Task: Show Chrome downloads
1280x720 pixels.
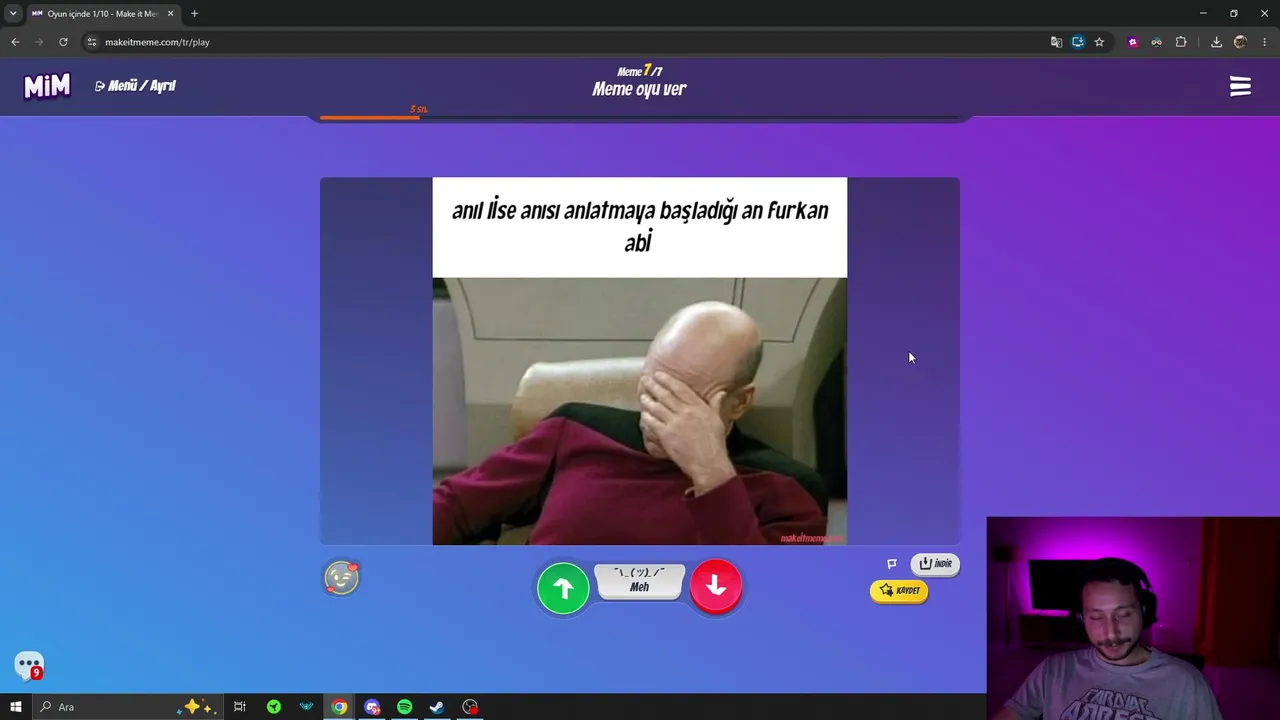Action: [x=1216, y=42]
